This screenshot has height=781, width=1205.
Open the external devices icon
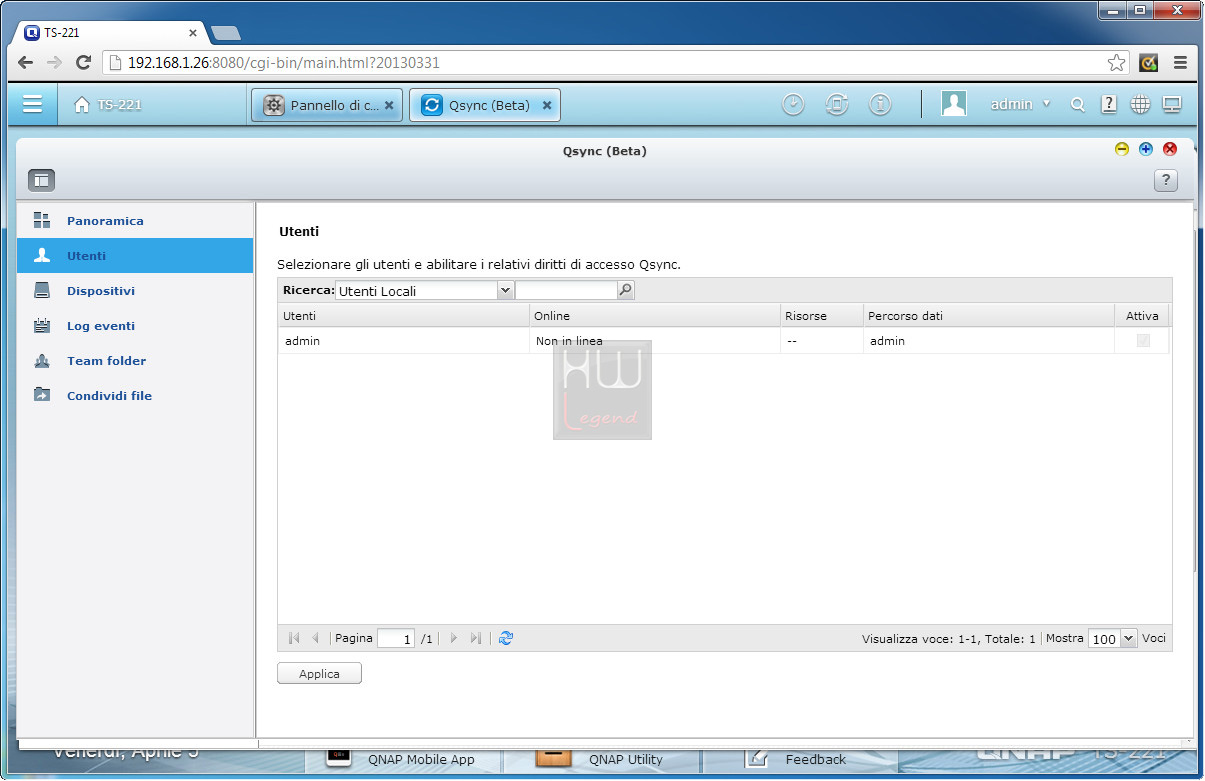coord(837,104)
